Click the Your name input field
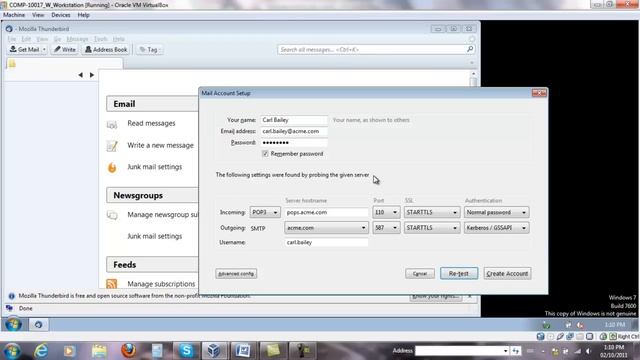 click(x=294, y=120)
